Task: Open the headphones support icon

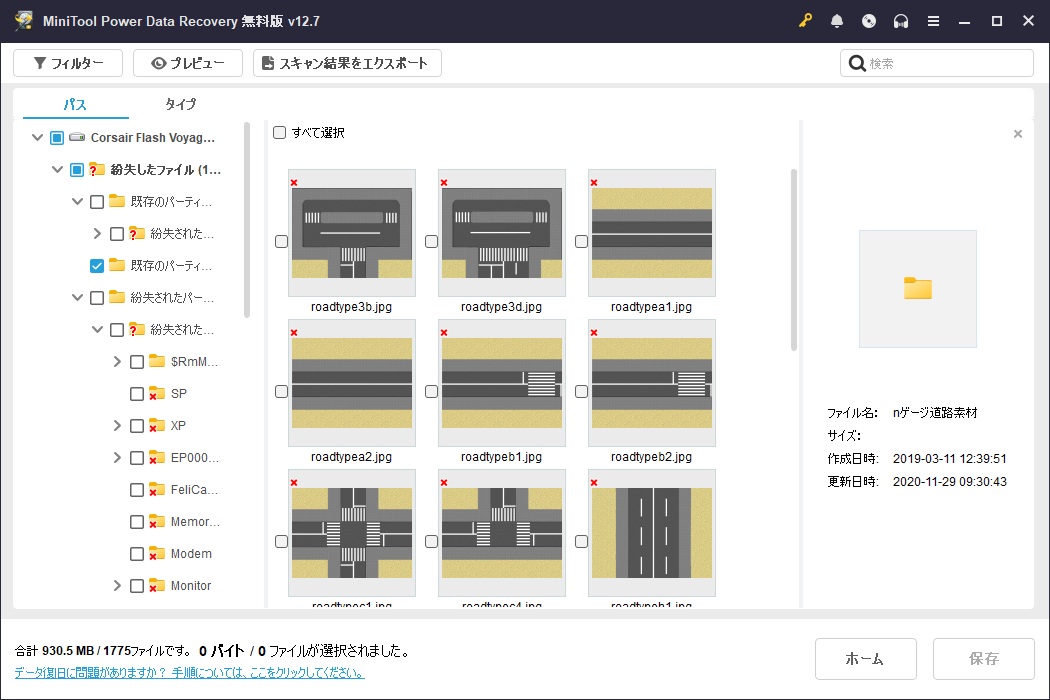Action: [x=901, y=21]
